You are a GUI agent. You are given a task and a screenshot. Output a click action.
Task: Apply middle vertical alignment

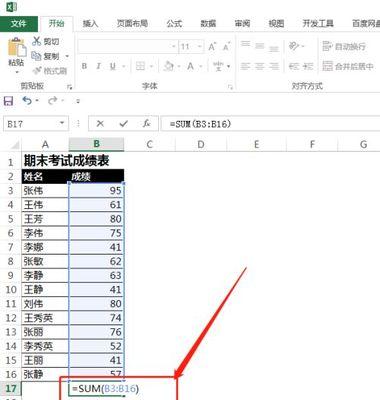(260, 46)
